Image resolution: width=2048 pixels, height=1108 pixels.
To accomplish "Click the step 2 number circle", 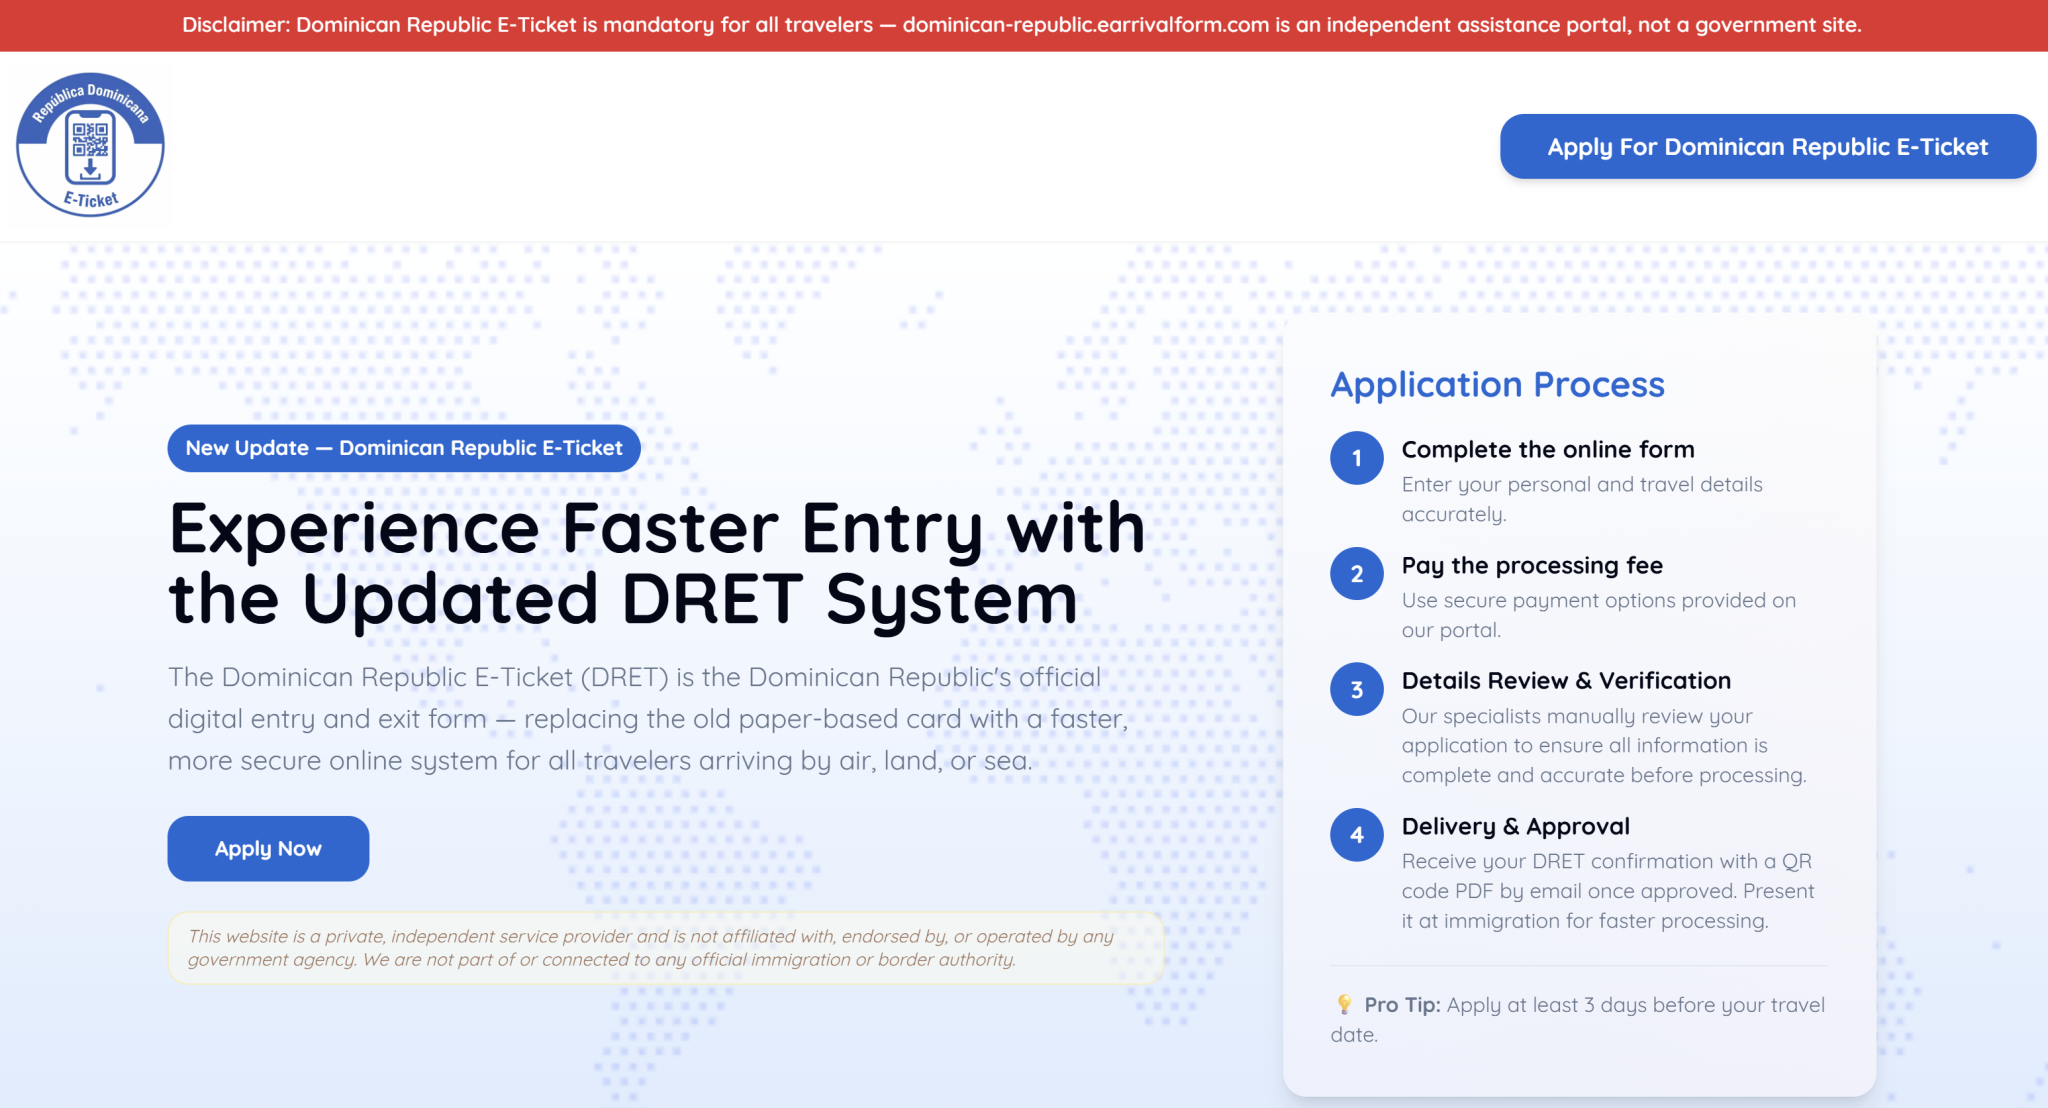I will [1356, 574].
